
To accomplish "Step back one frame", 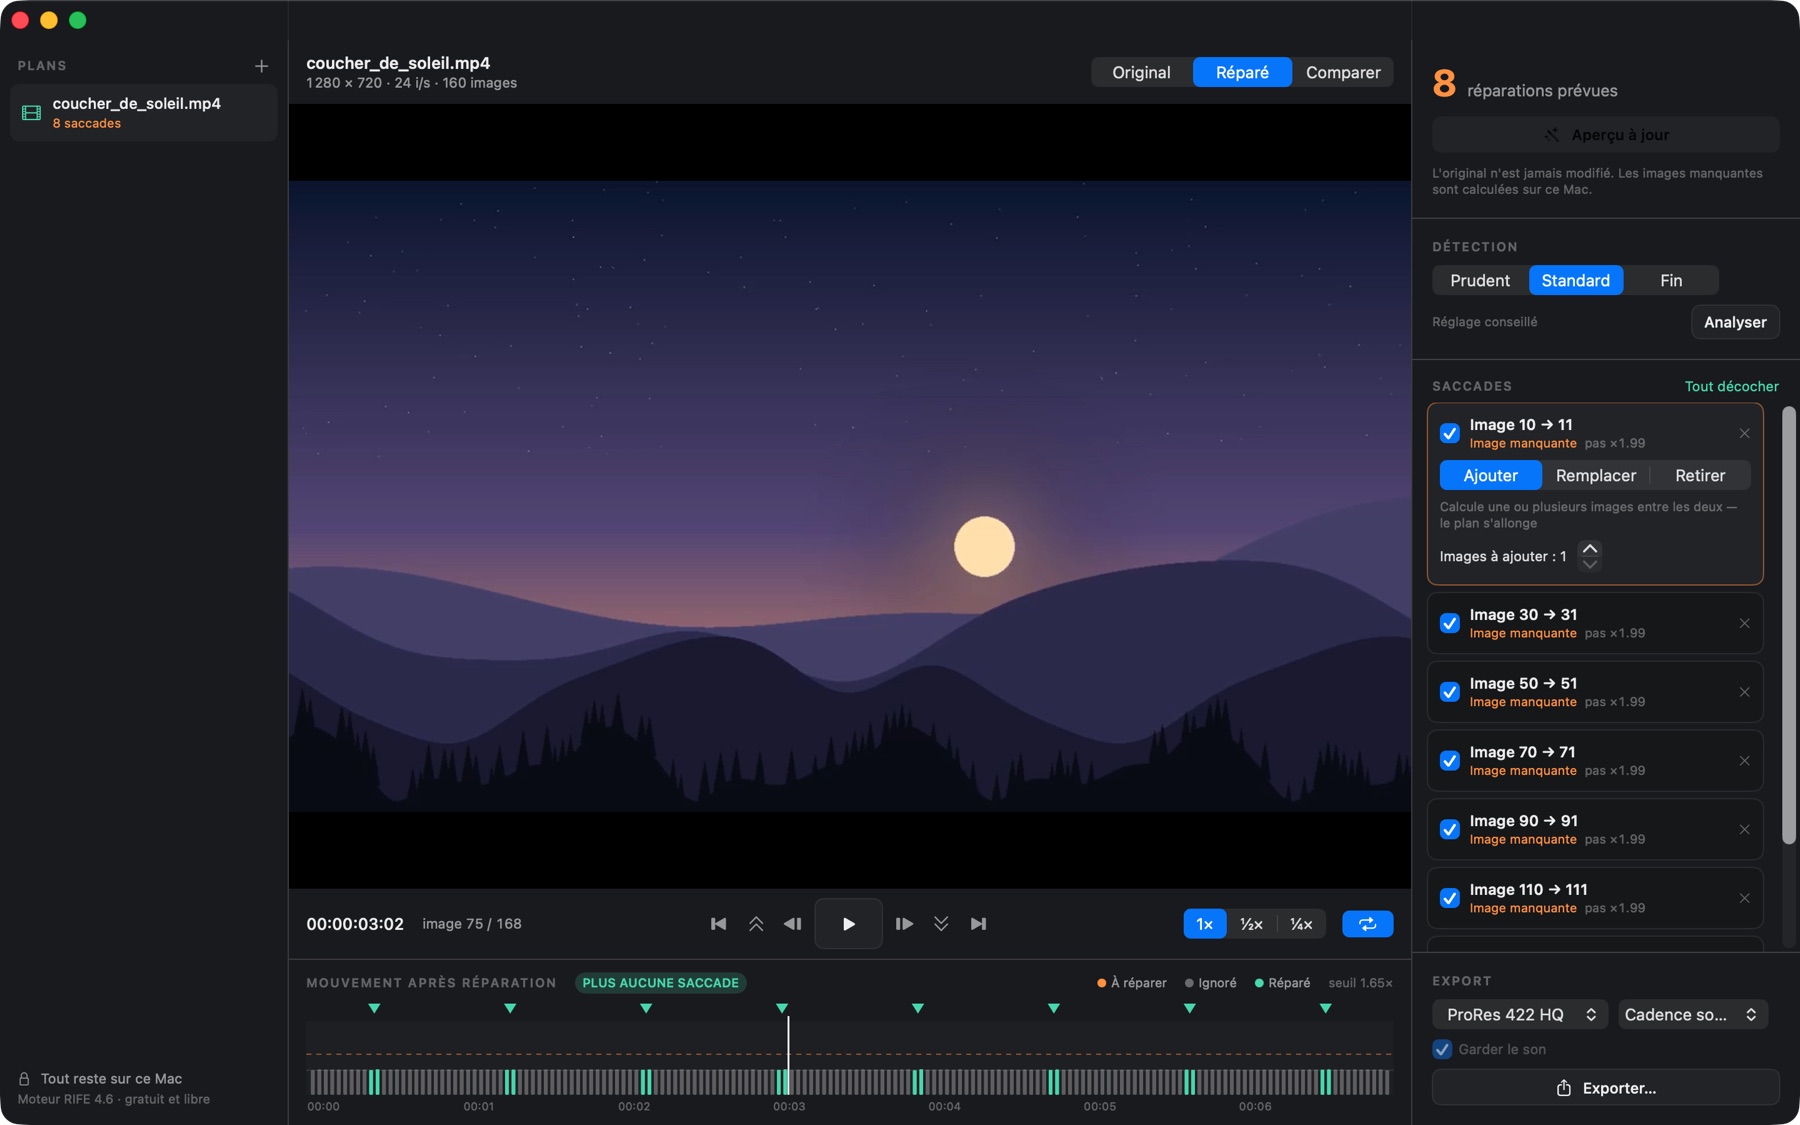I will coord(793,924).
